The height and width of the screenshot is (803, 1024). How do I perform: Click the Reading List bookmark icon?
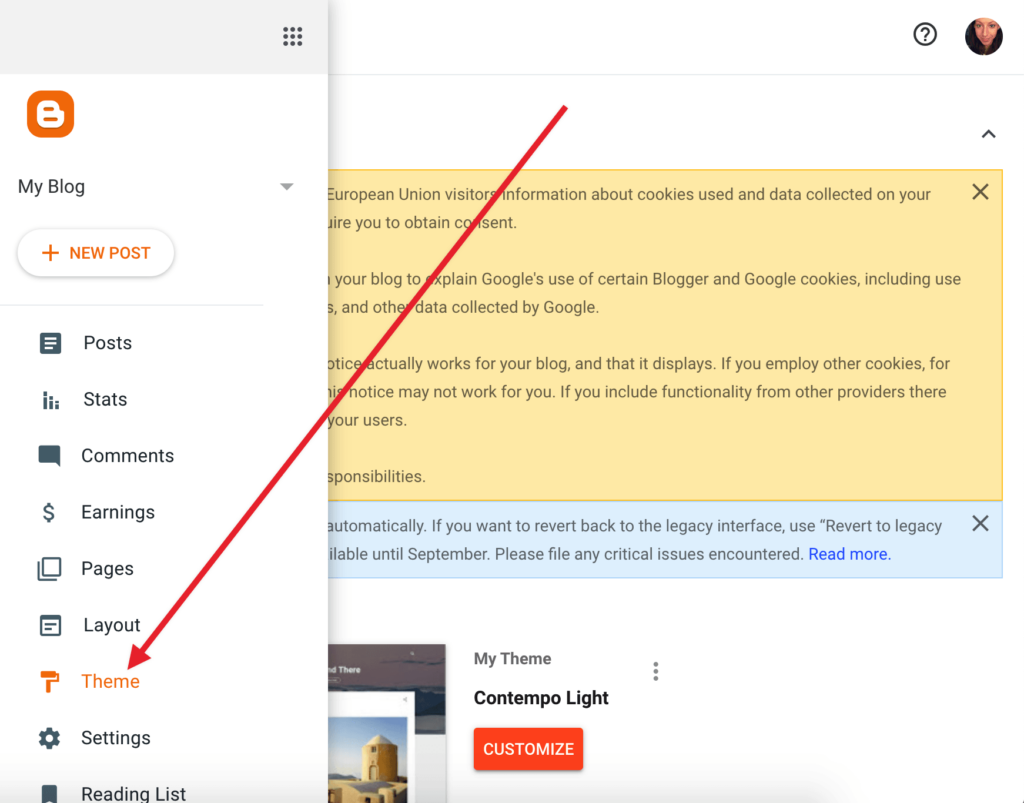[50, 791]
